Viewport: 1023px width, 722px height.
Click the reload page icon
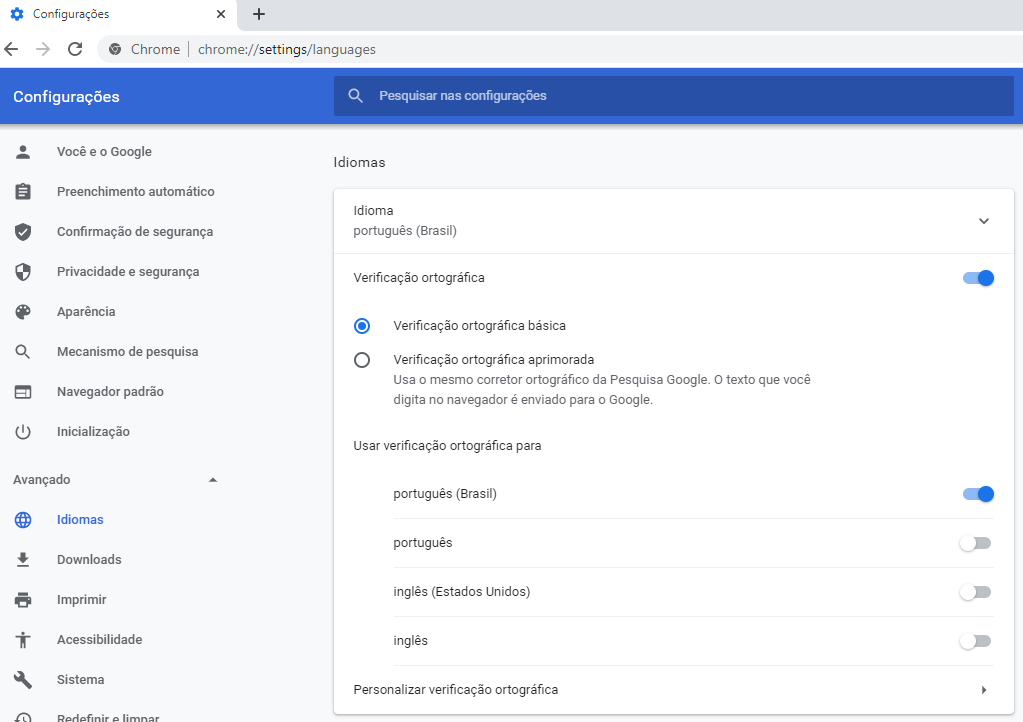click(75, 49)
